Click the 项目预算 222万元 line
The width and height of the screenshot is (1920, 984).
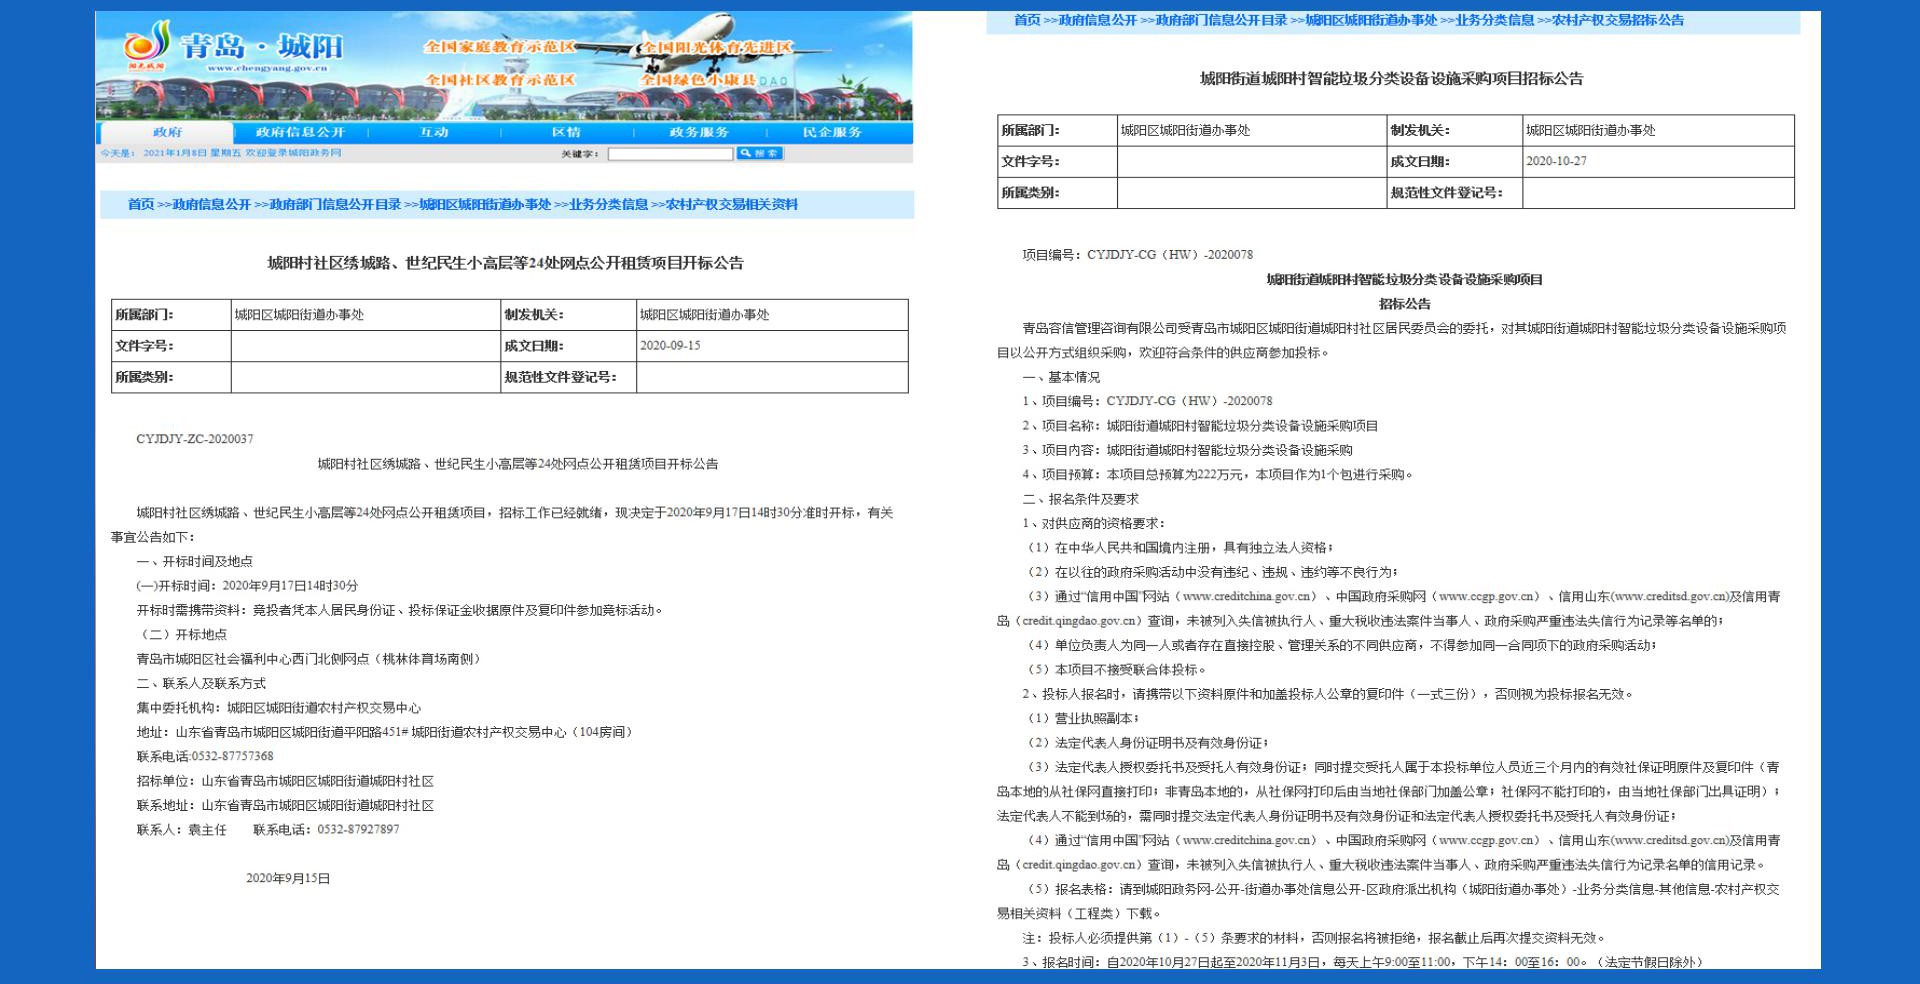pos(1217,475)
